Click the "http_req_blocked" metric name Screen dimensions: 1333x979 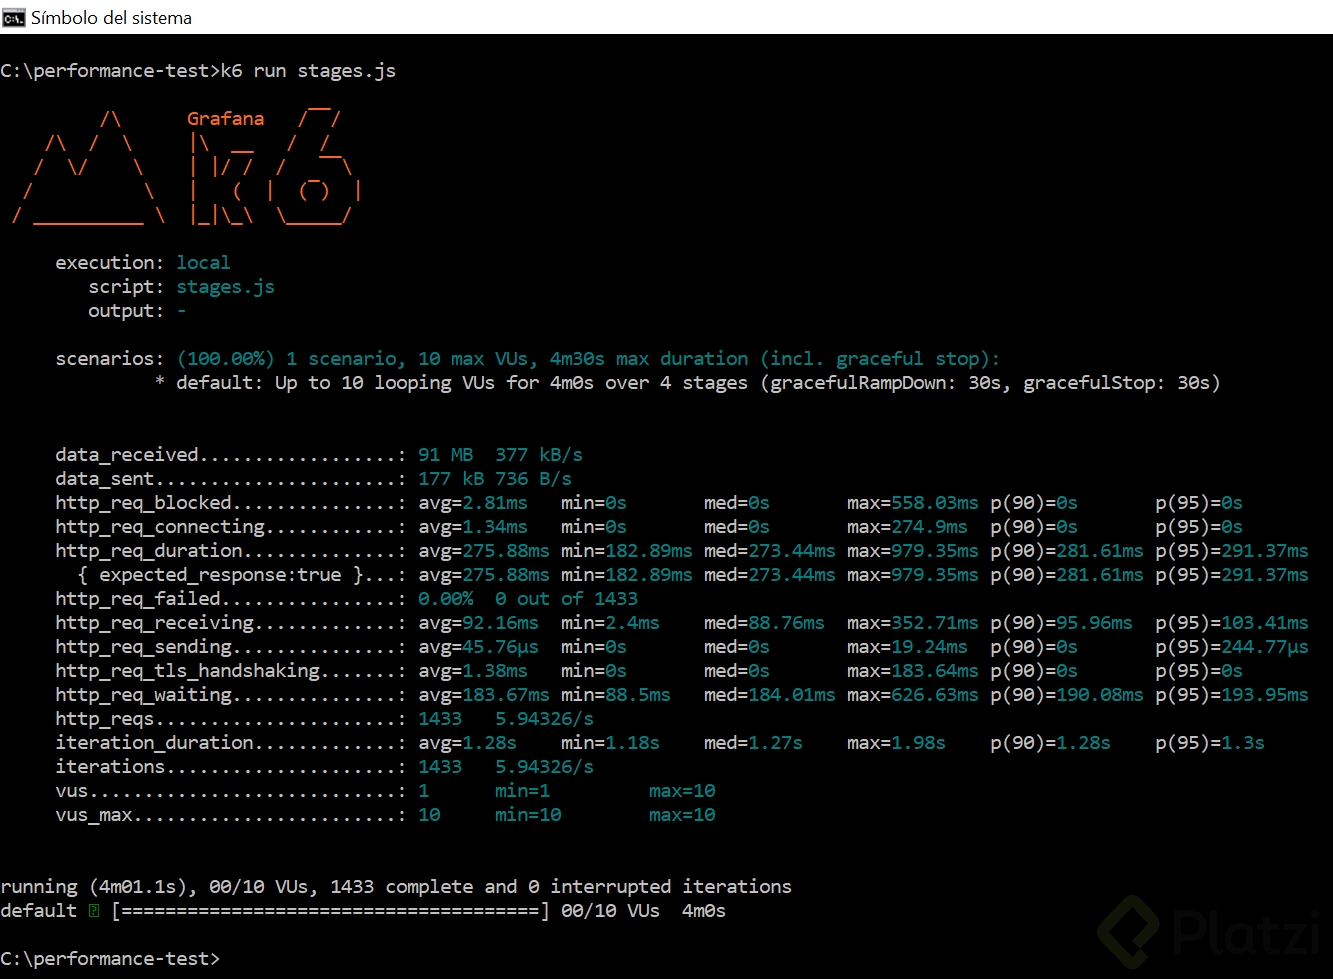(143, 503)
